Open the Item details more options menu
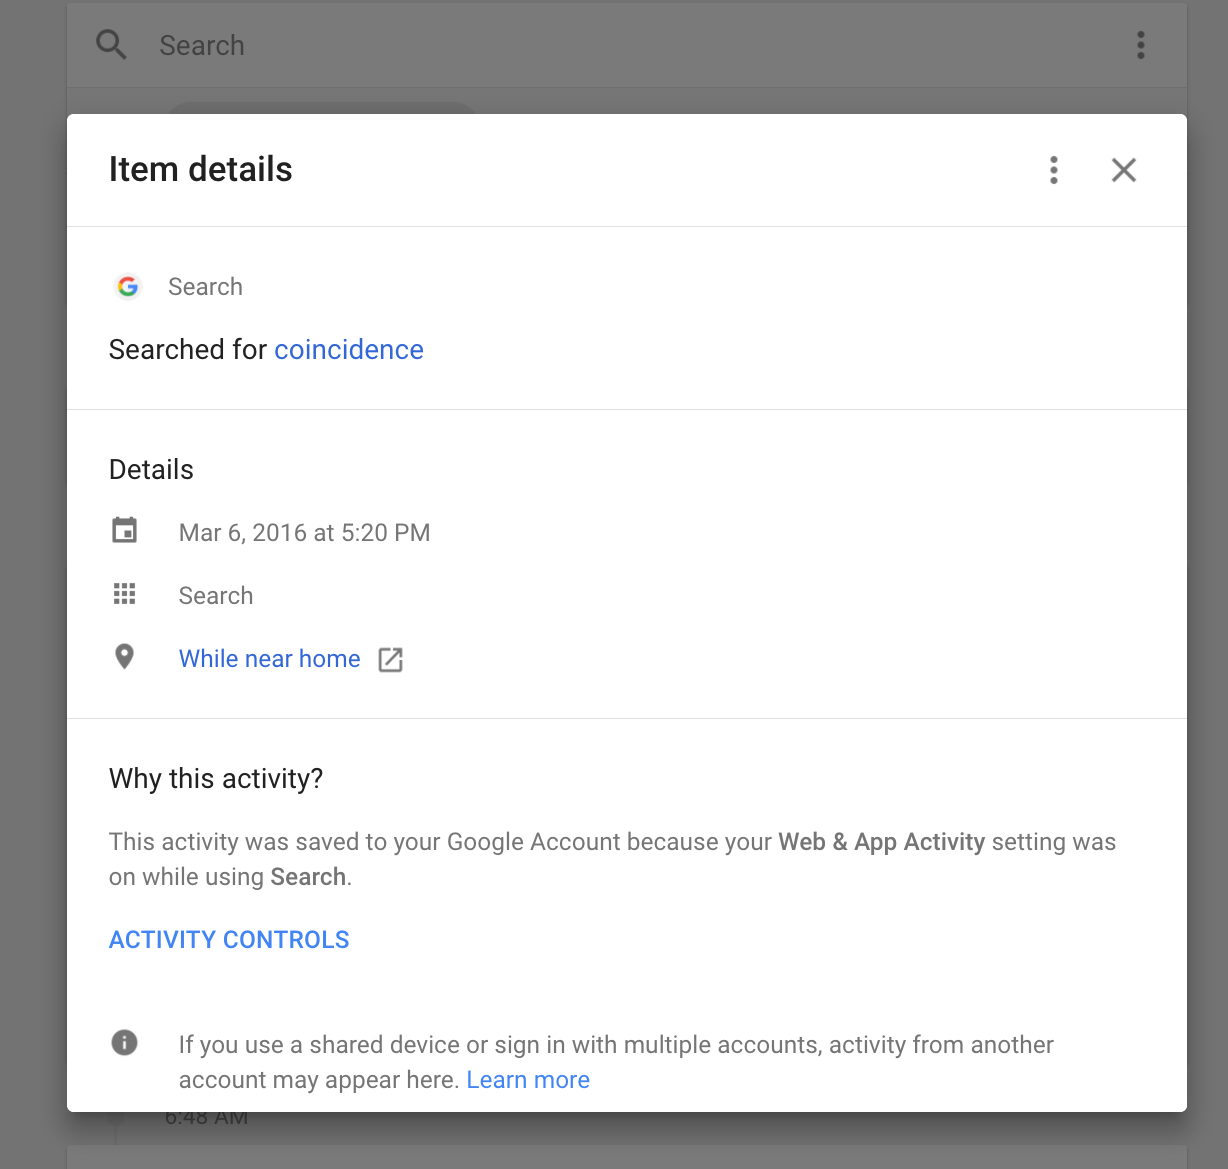 [x=1053, y=170]
